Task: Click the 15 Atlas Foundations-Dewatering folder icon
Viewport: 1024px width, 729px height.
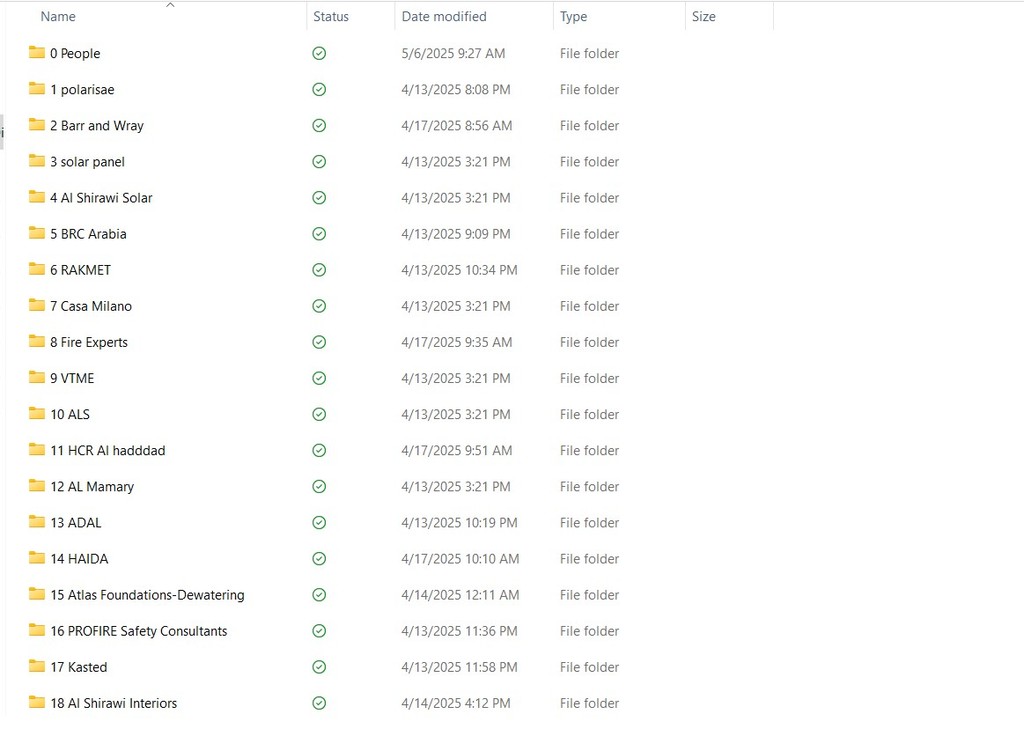Action: pyautogui.click(x=37, y=594)
